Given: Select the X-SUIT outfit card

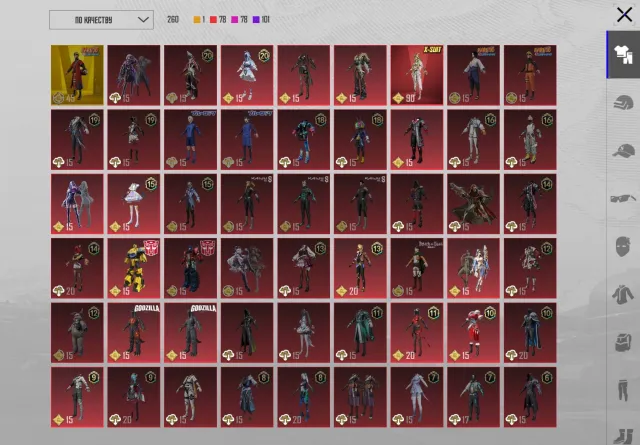Looking at the screenshot, I should [x=417, y=75].
